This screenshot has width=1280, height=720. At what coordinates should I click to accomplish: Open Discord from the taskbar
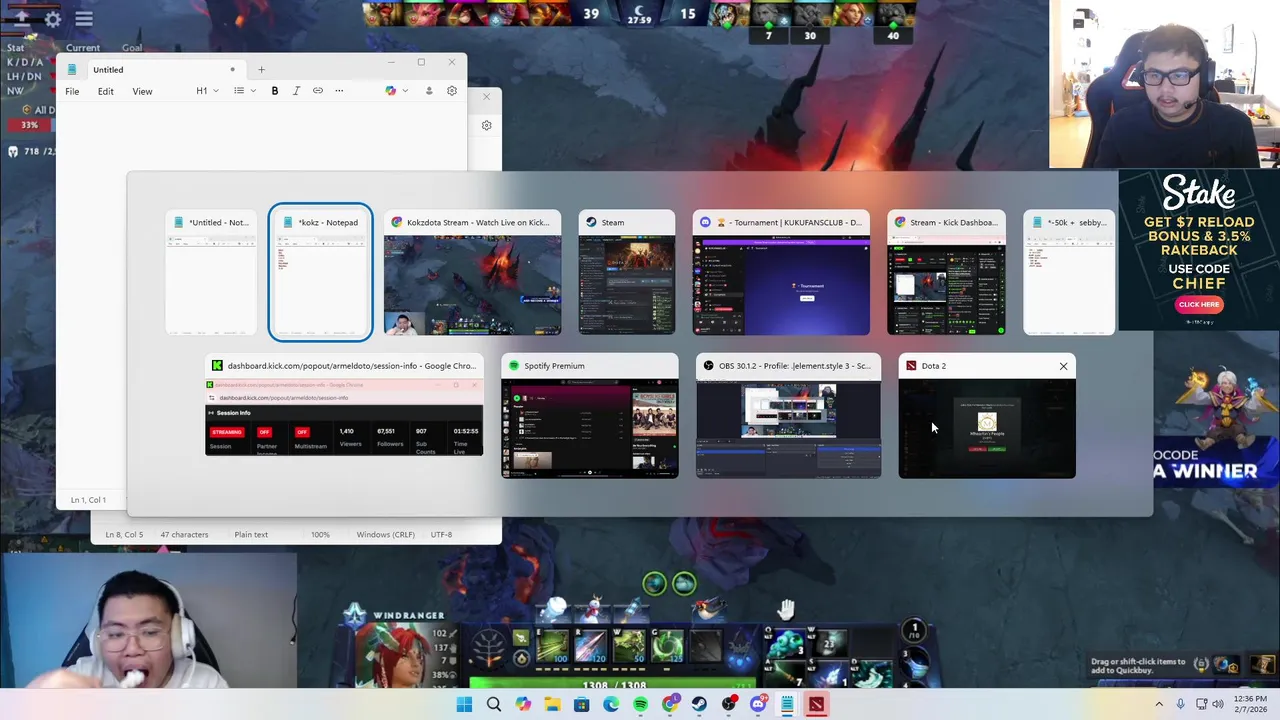coord(758,704)
